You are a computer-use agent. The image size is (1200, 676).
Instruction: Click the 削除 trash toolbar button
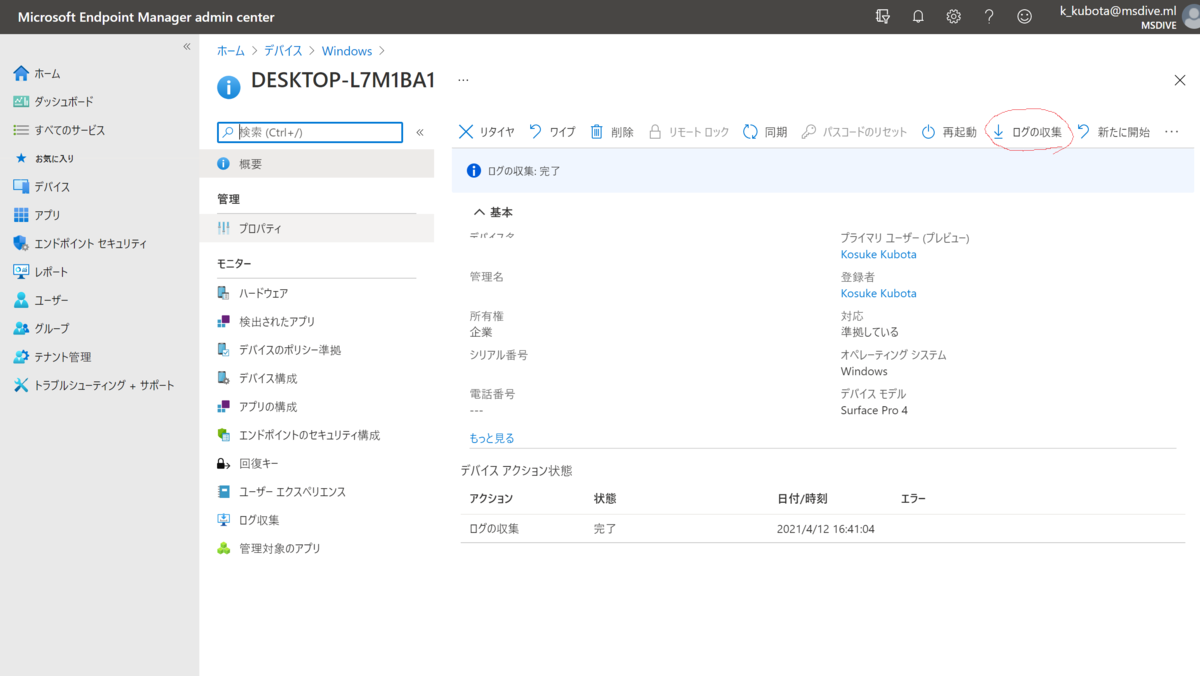pyautogui.click(x=612, y=132)
